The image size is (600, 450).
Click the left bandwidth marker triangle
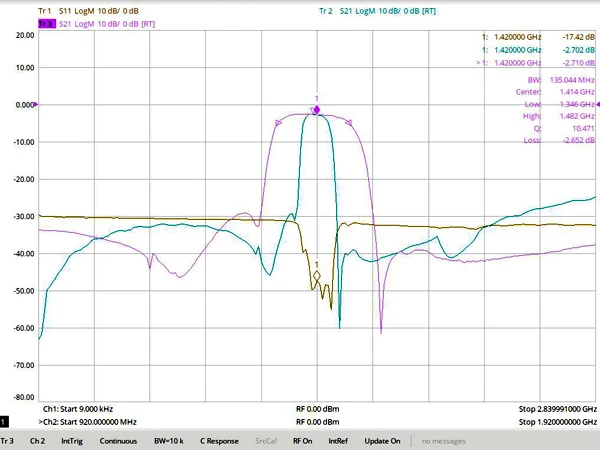277,123
